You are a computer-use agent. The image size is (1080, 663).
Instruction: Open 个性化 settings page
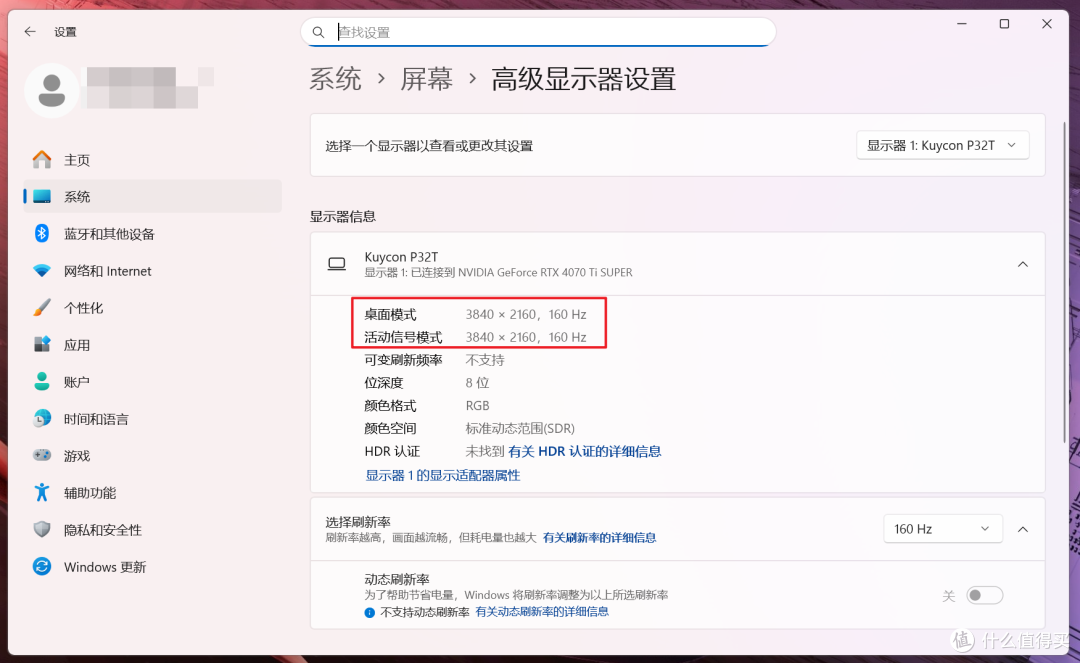click(x=152, y=308)
